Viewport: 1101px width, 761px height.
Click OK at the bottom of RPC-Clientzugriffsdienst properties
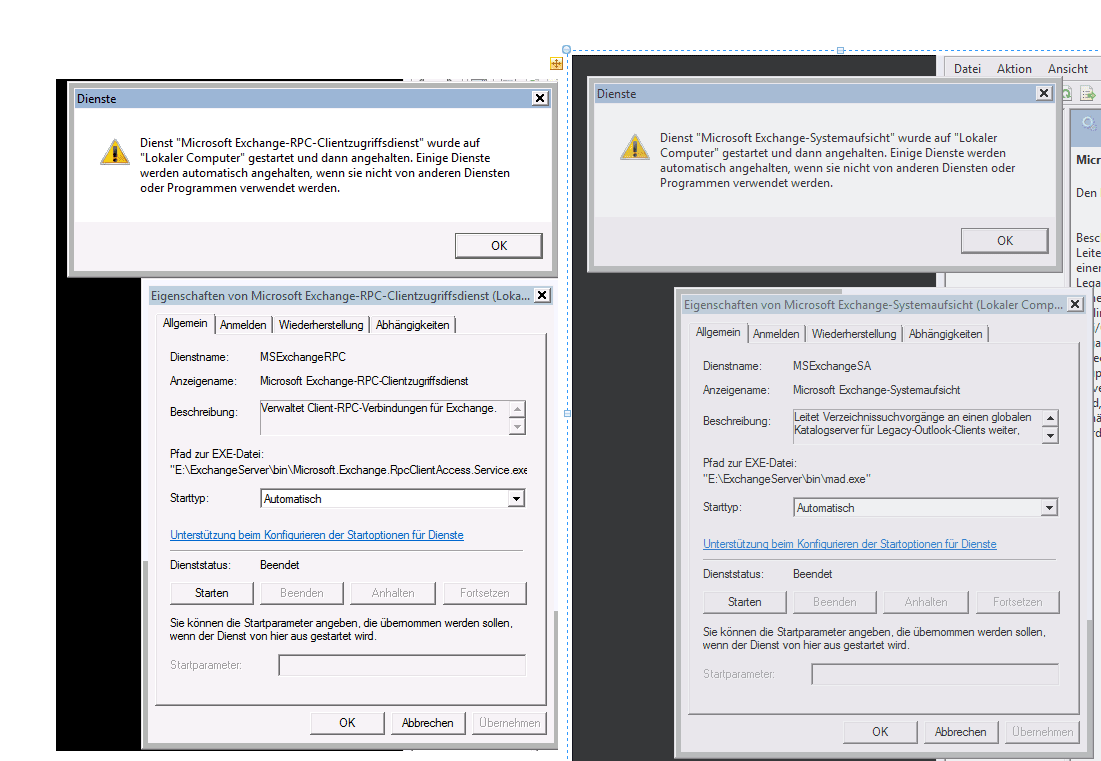(x=347, y=723)
